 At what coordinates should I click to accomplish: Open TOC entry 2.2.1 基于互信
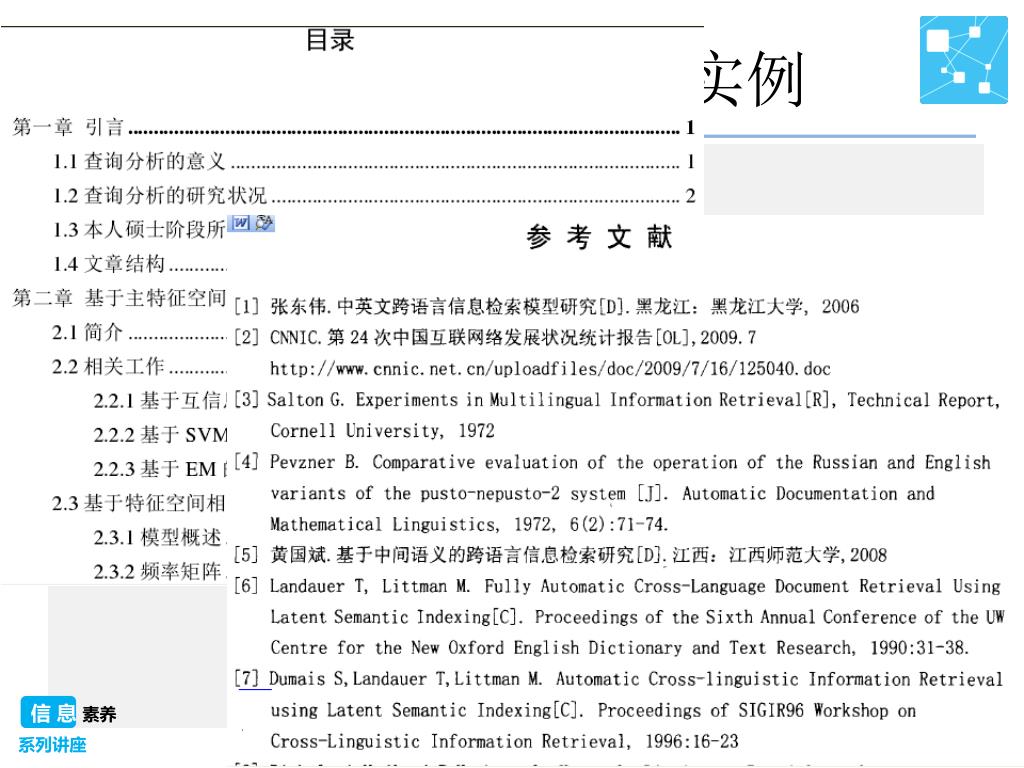[160, 400]
